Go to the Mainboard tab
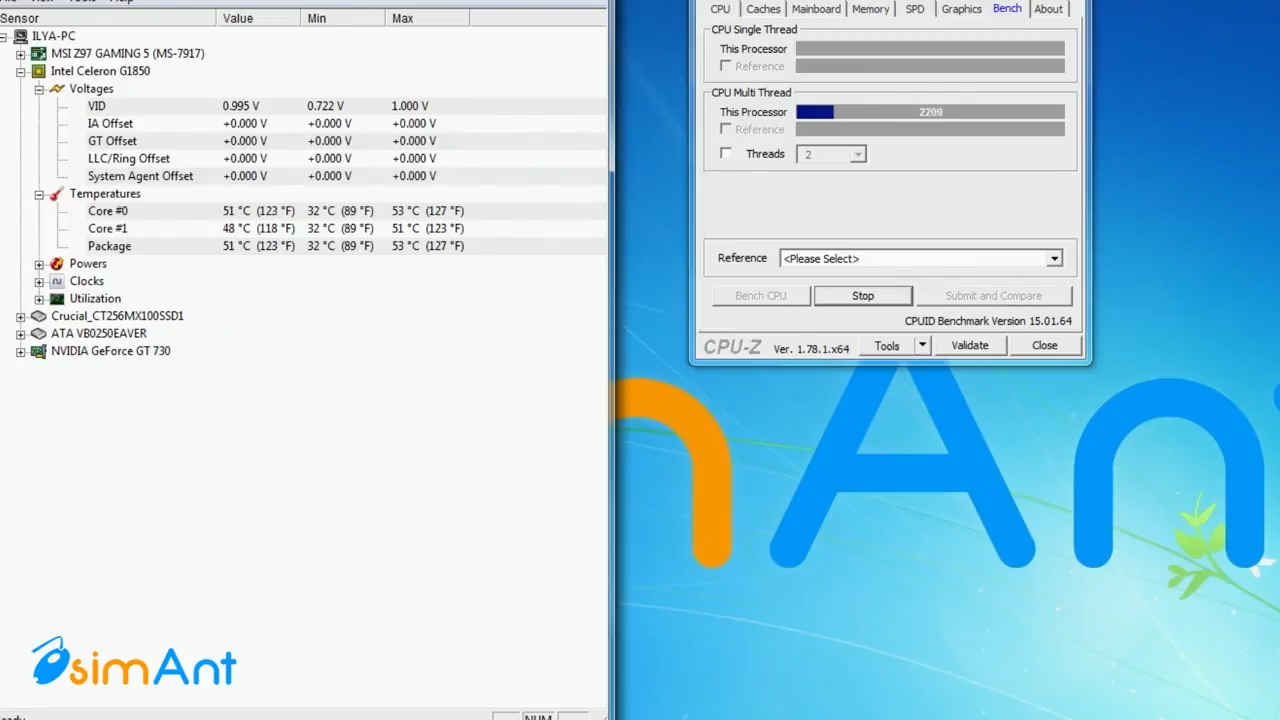 (x=816, y=9)
